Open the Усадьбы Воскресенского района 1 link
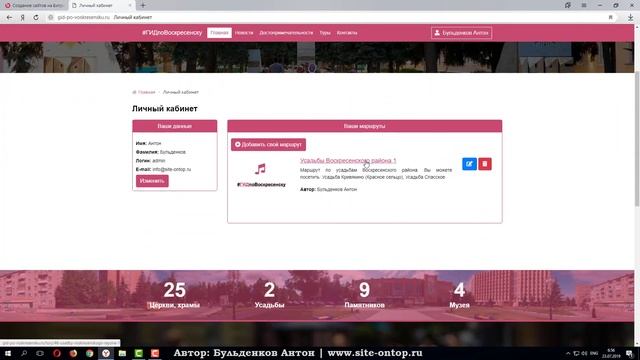This screenshot has width=640, height=360. (348, 160)
